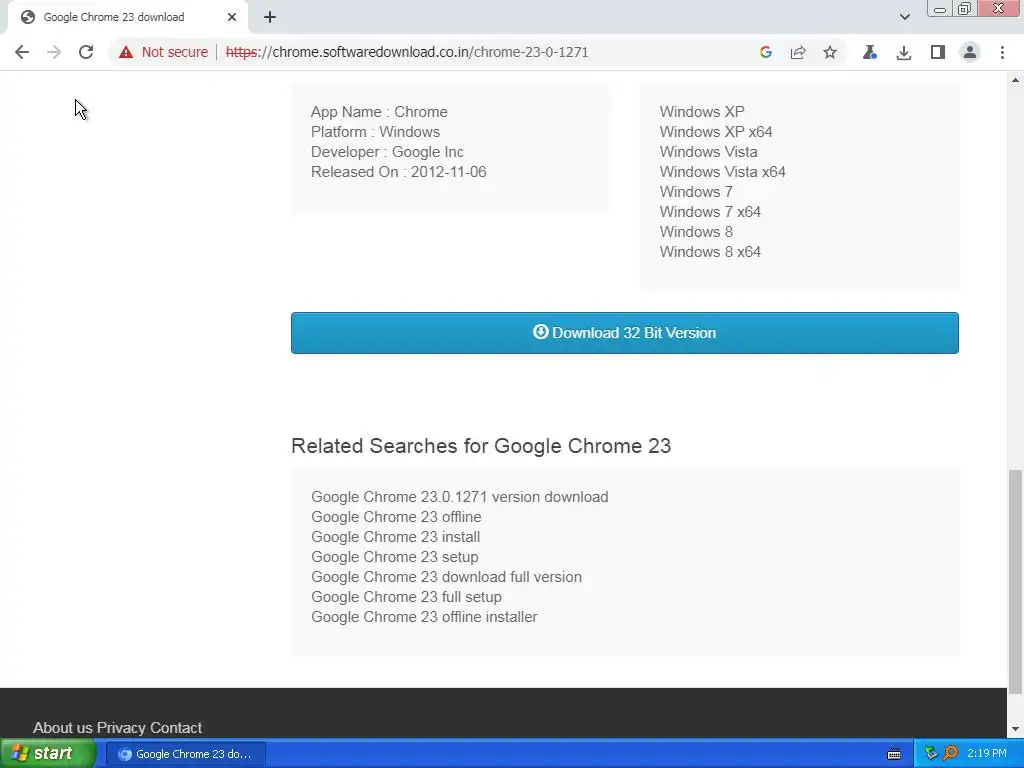
Task: Click the on-screen keyboard taskbar icon
Action: pos(894,754)
